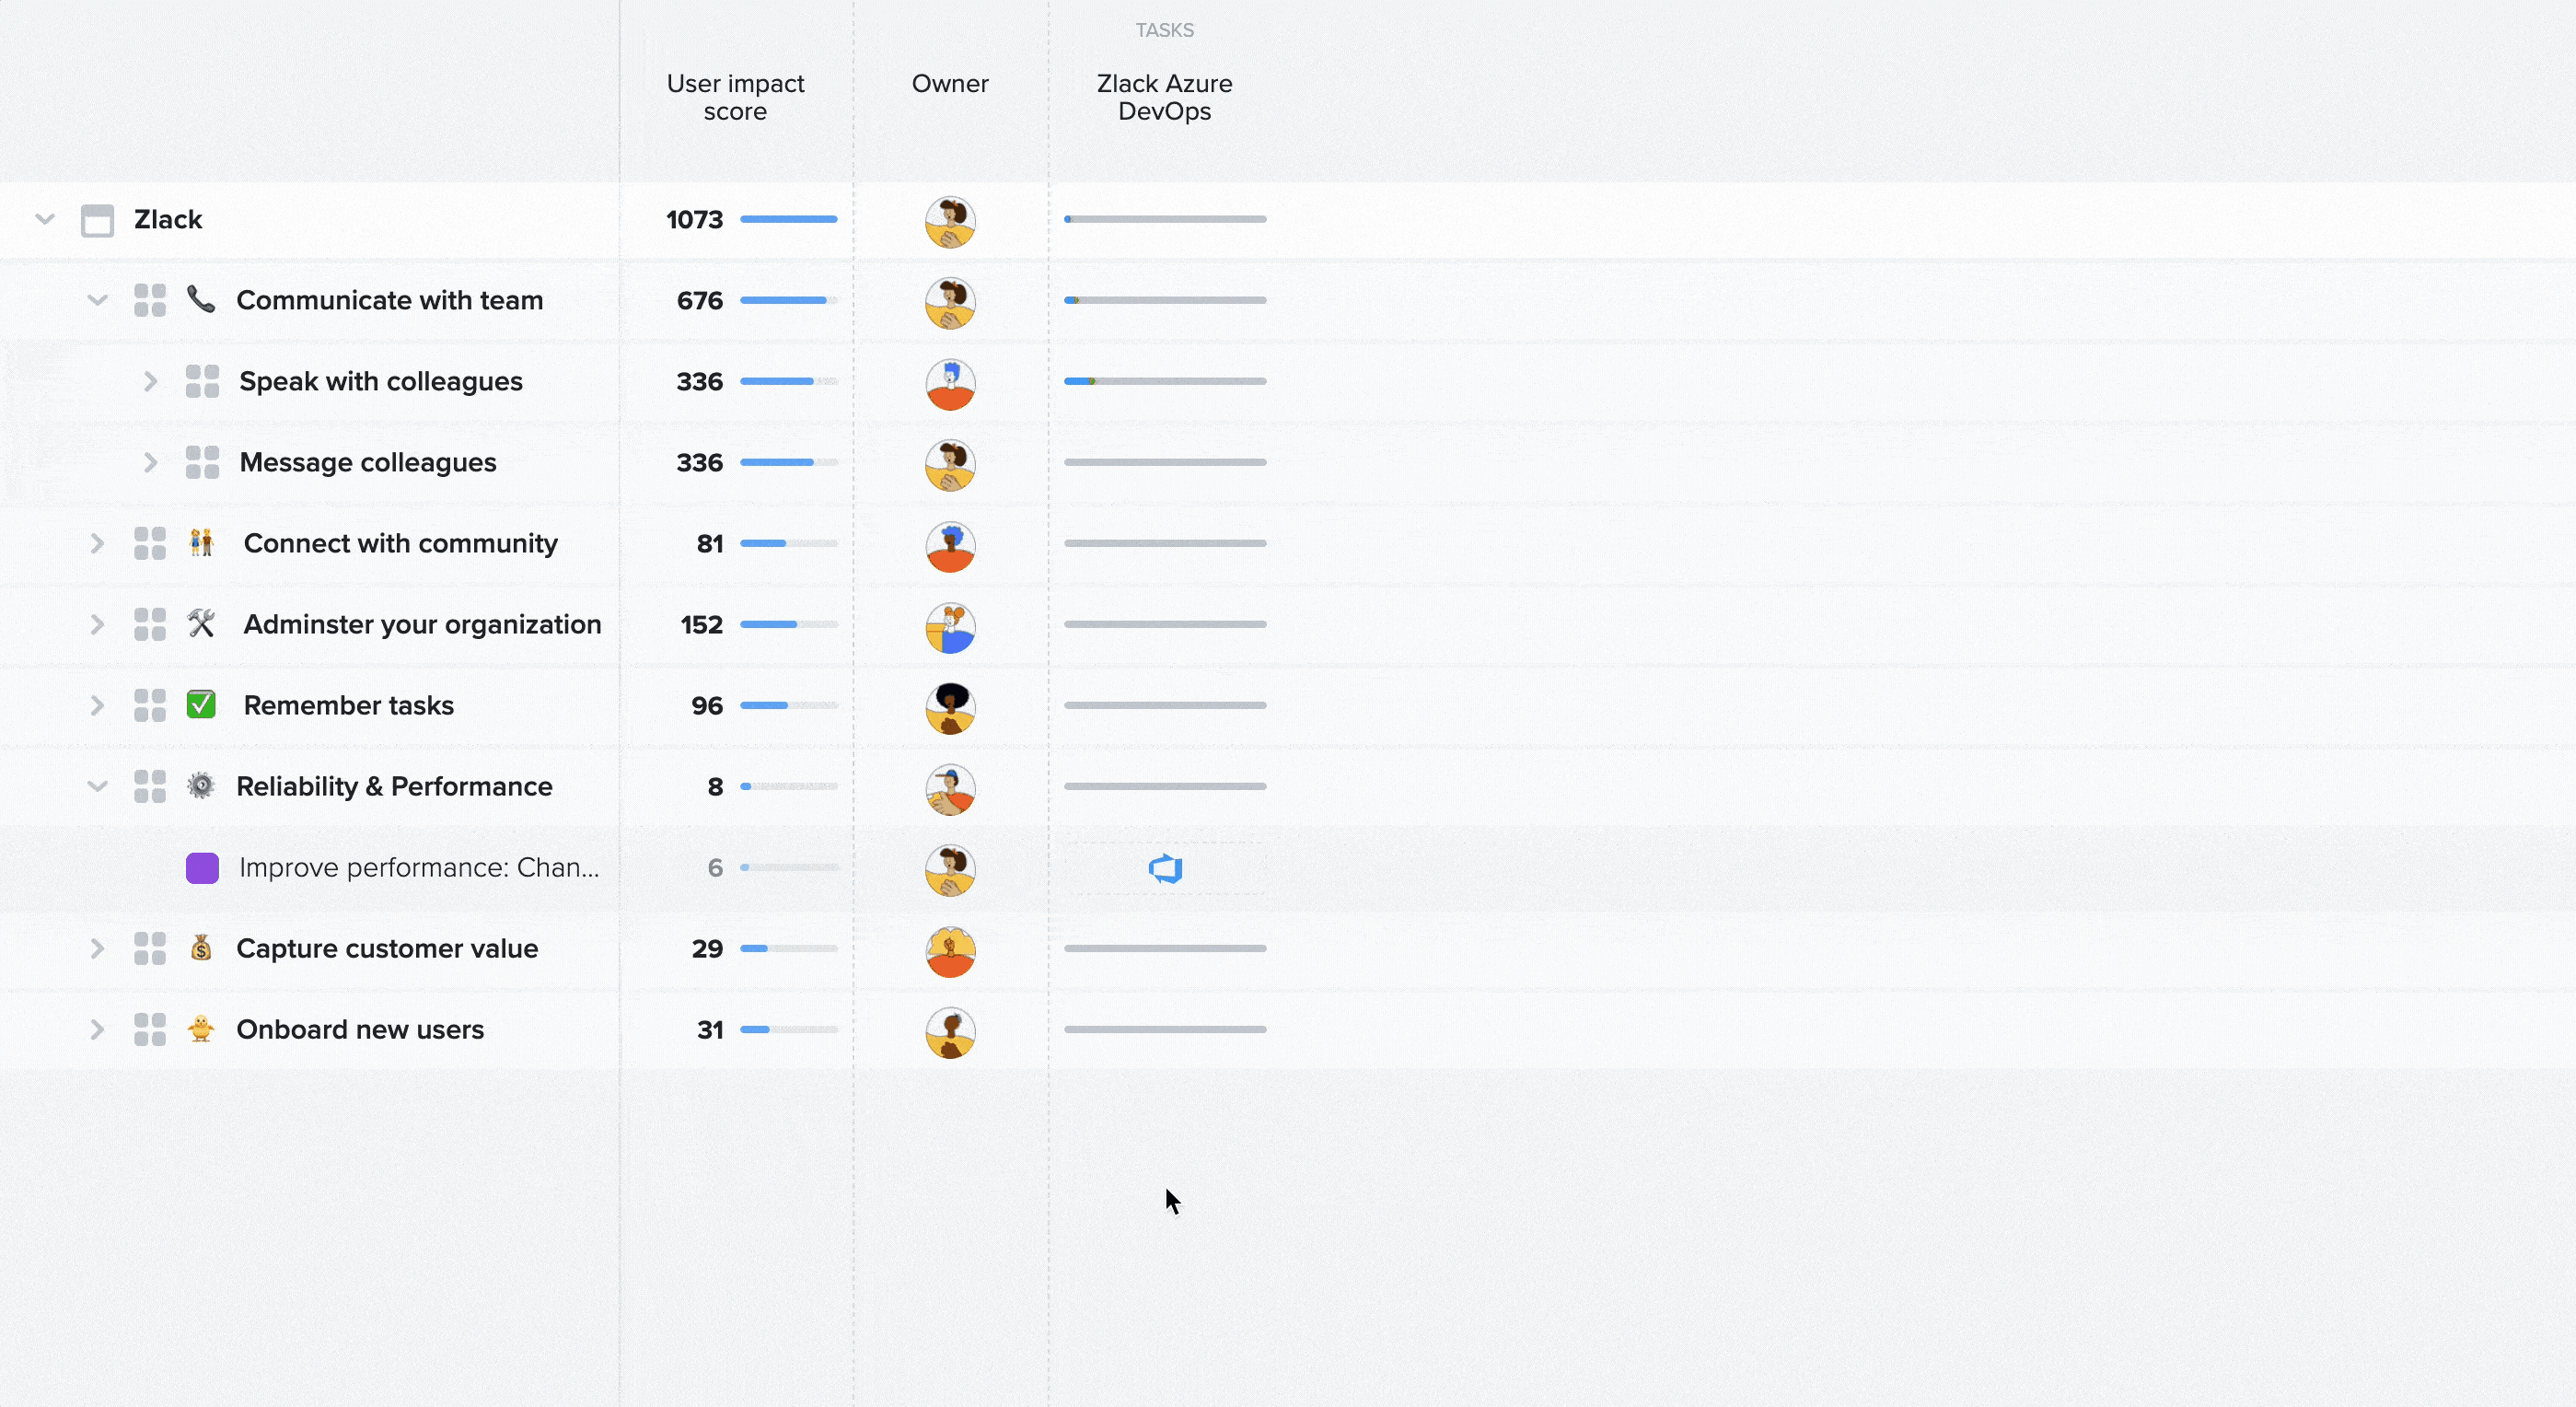Select the Connect with community label
This screenshot has width=2576, height=1407.
click(401, 543)
